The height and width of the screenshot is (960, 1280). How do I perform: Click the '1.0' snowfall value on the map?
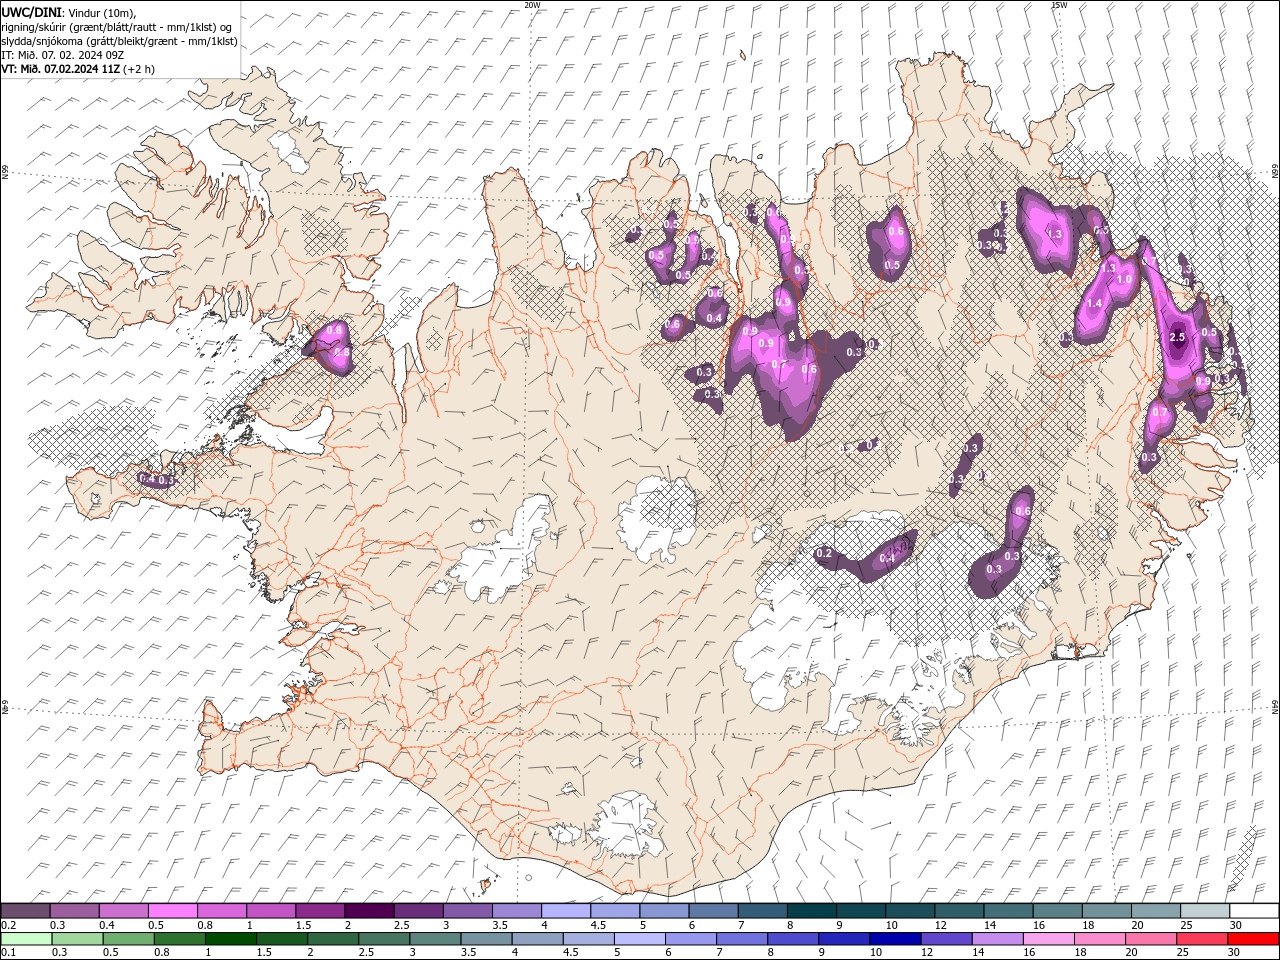click(x=1125, y=280)
